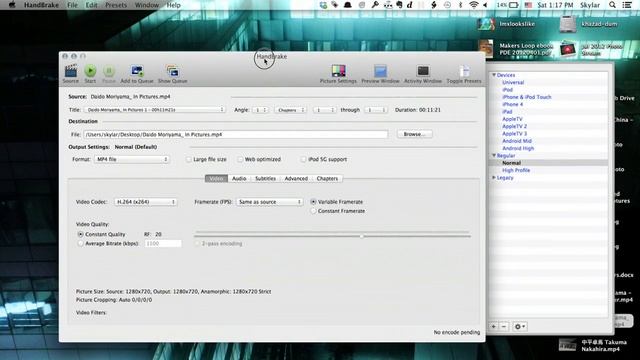Collapse the Regular preset group

tap(494, 156)
